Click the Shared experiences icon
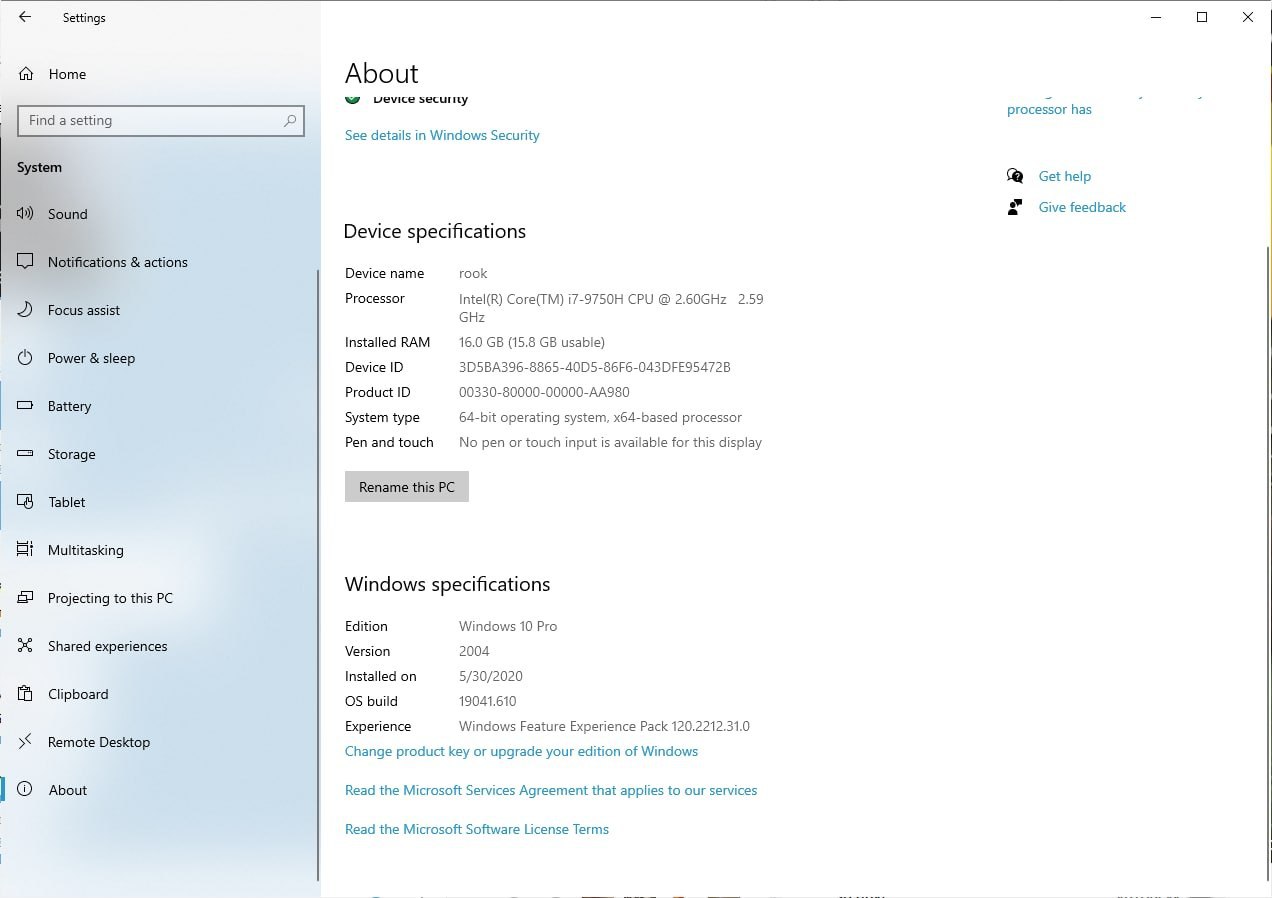The image size is (1272, 898). (26, 646)
